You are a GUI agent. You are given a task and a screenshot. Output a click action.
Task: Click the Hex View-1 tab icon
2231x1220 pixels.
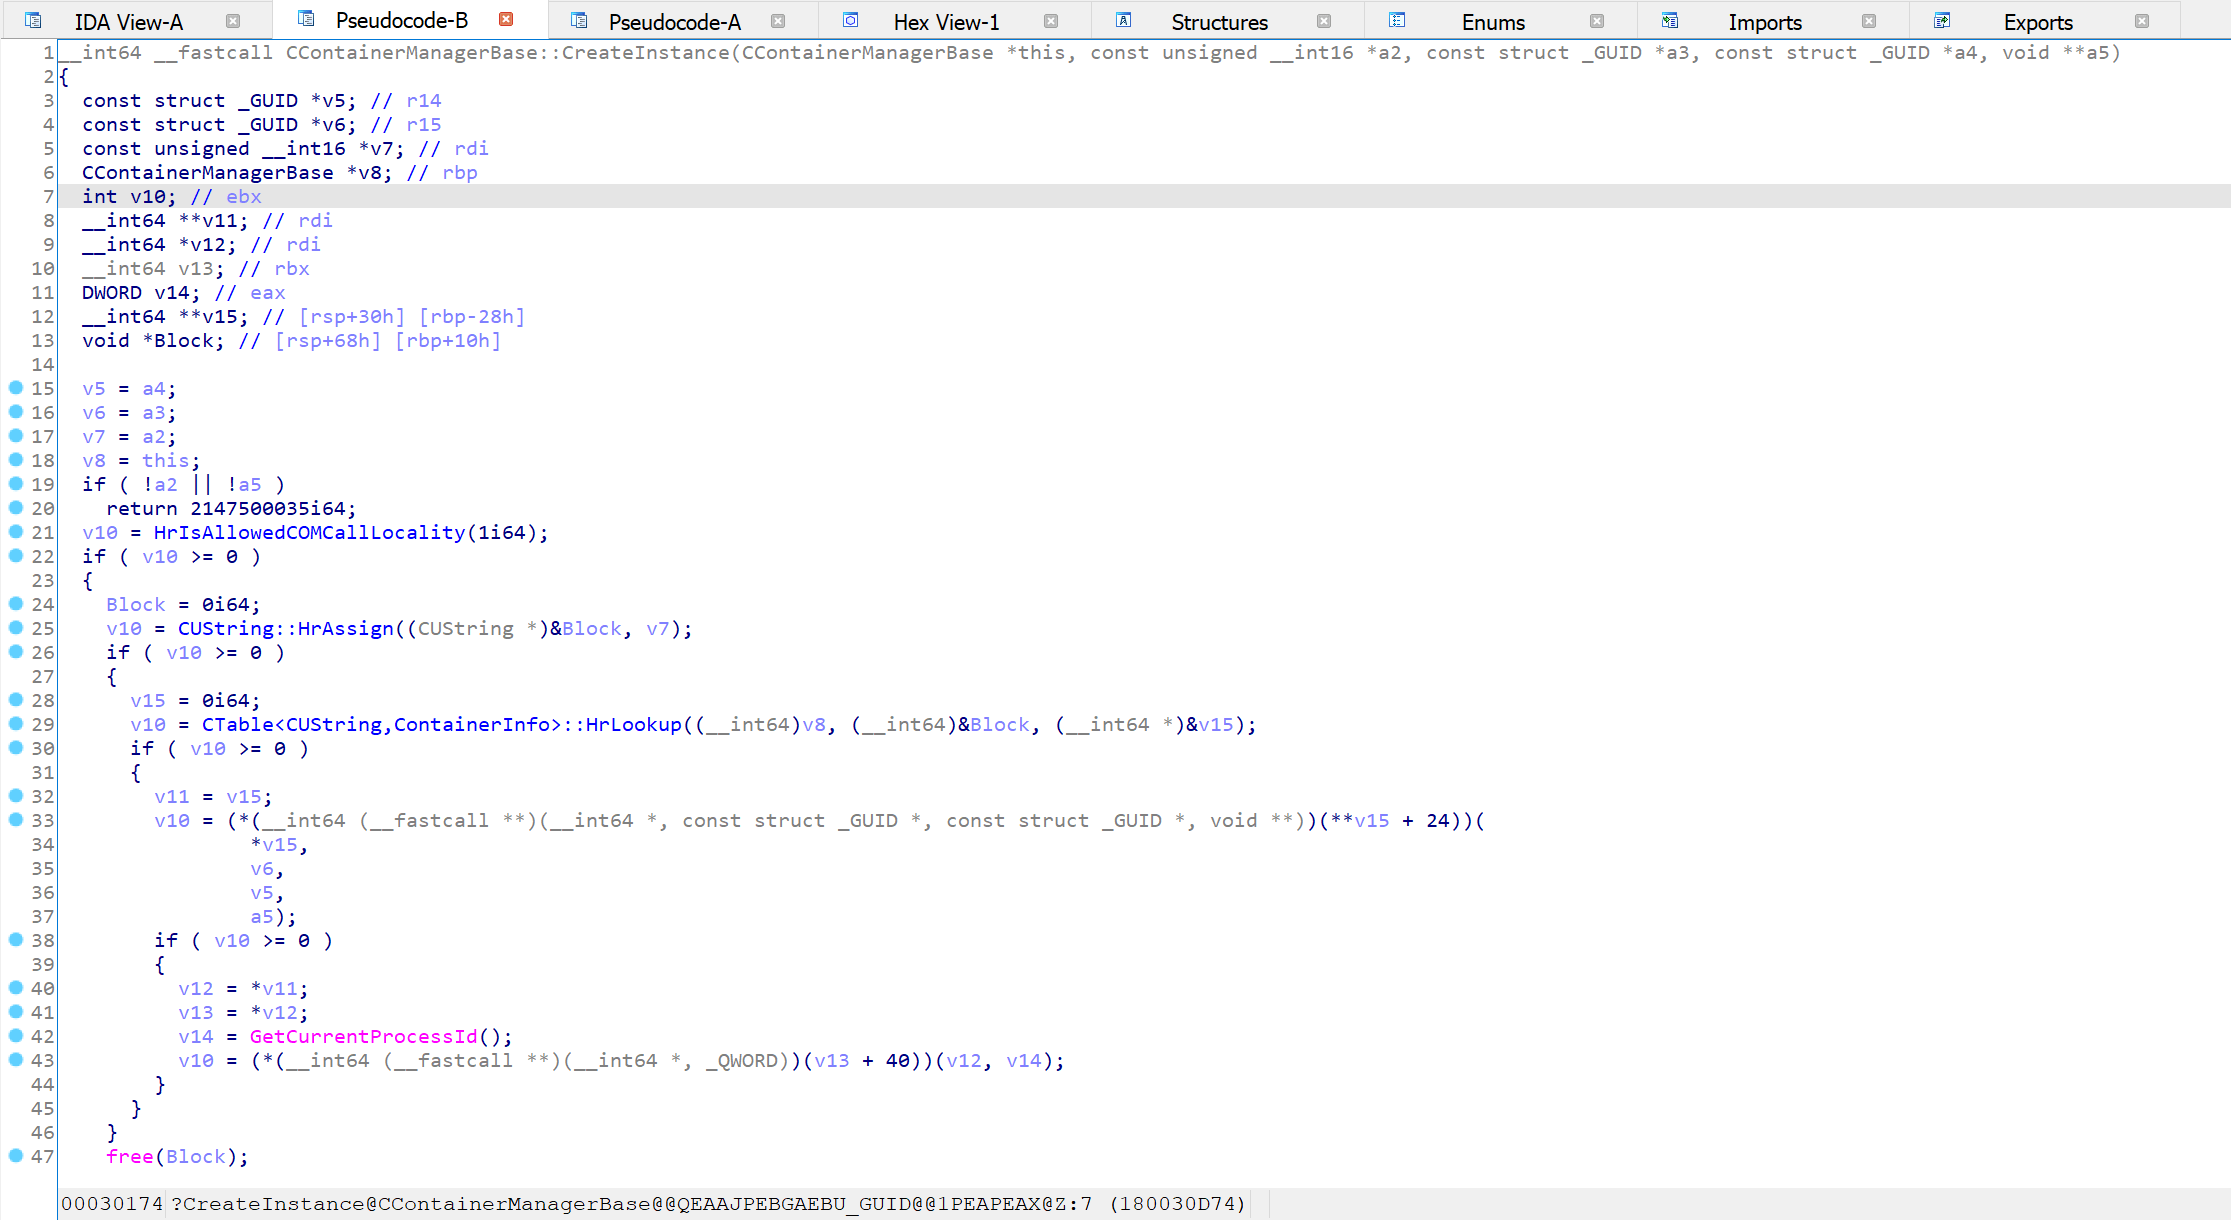(851, 21)
